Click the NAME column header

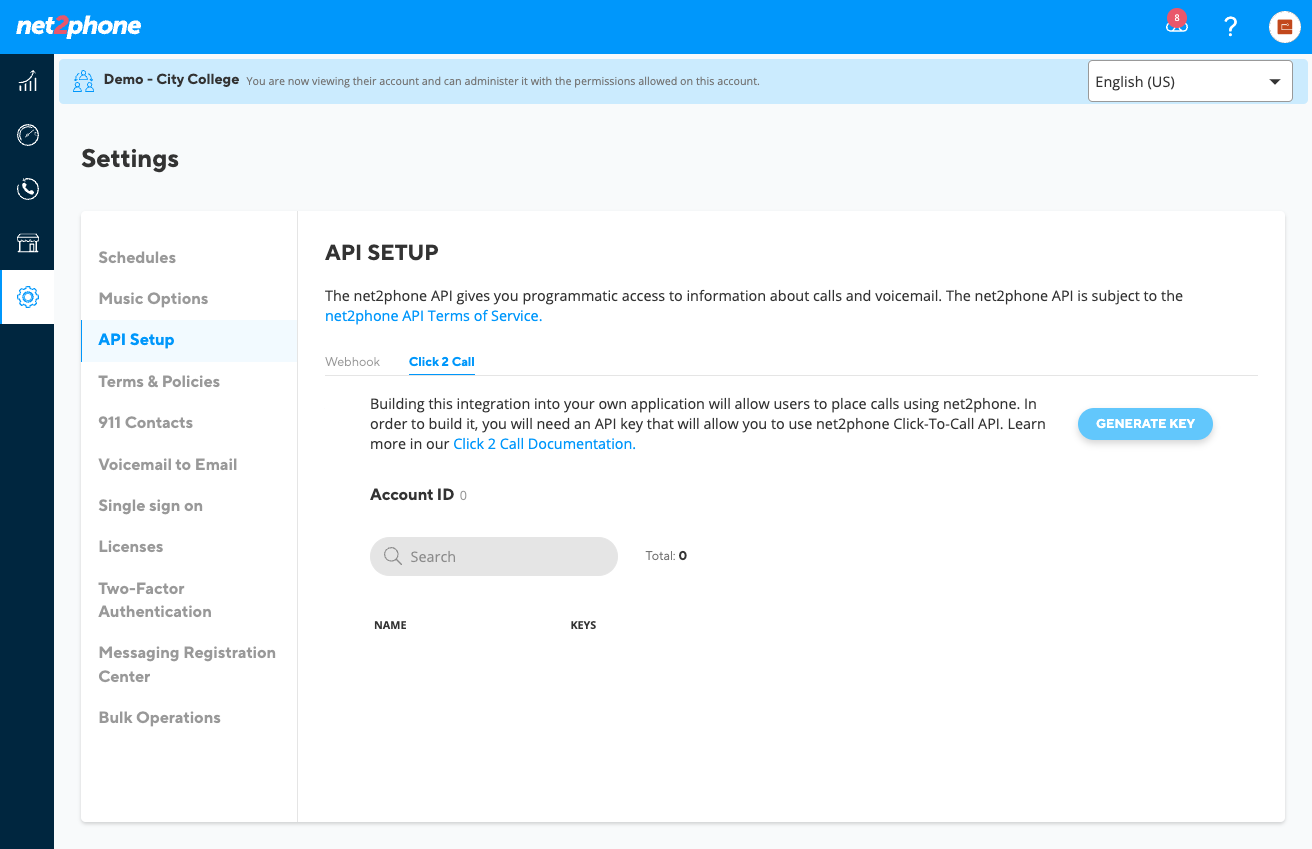coord(390,625)
